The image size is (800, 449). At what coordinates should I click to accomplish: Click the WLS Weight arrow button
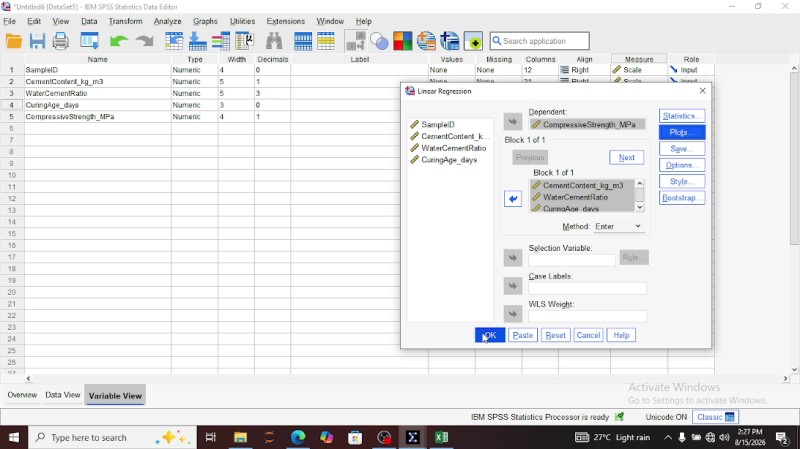coord(513,314)
